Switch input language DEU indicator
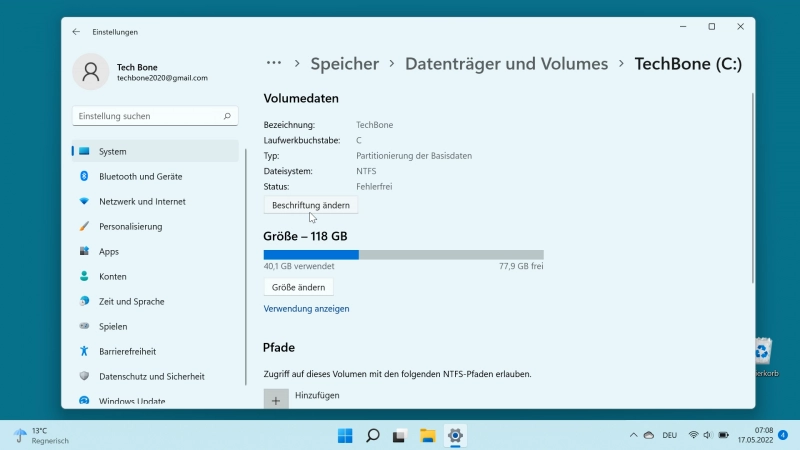800x450 pixels. (x=669, y=435)
